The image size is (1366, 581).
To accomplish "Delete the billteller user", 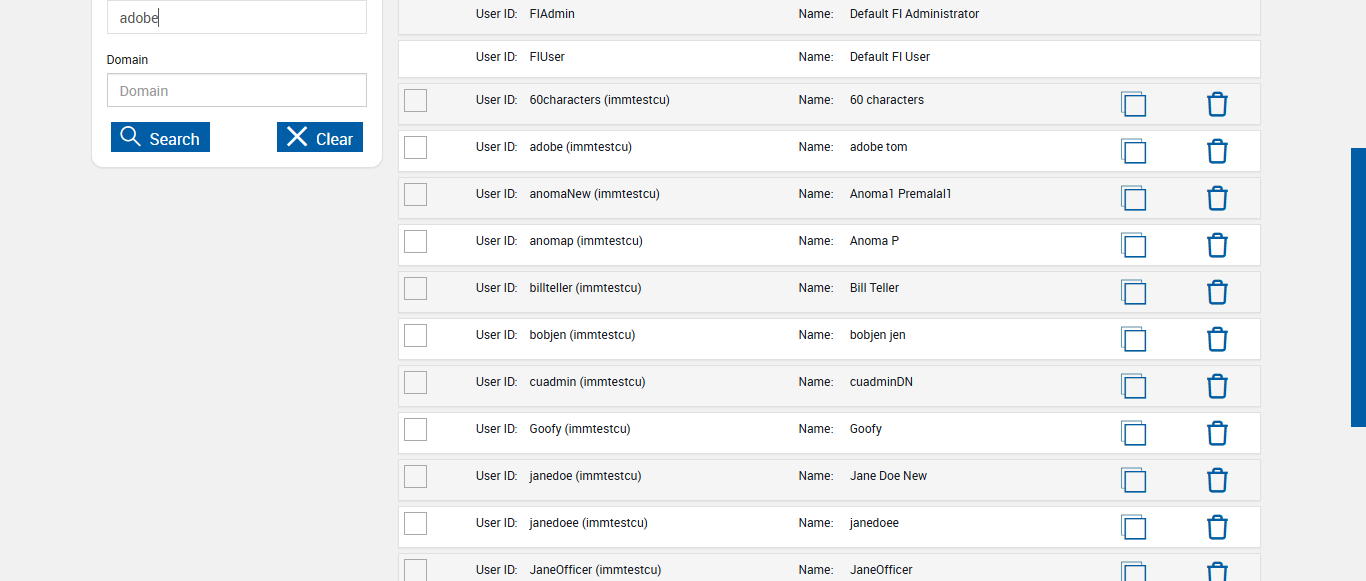I will point(1217,293).
